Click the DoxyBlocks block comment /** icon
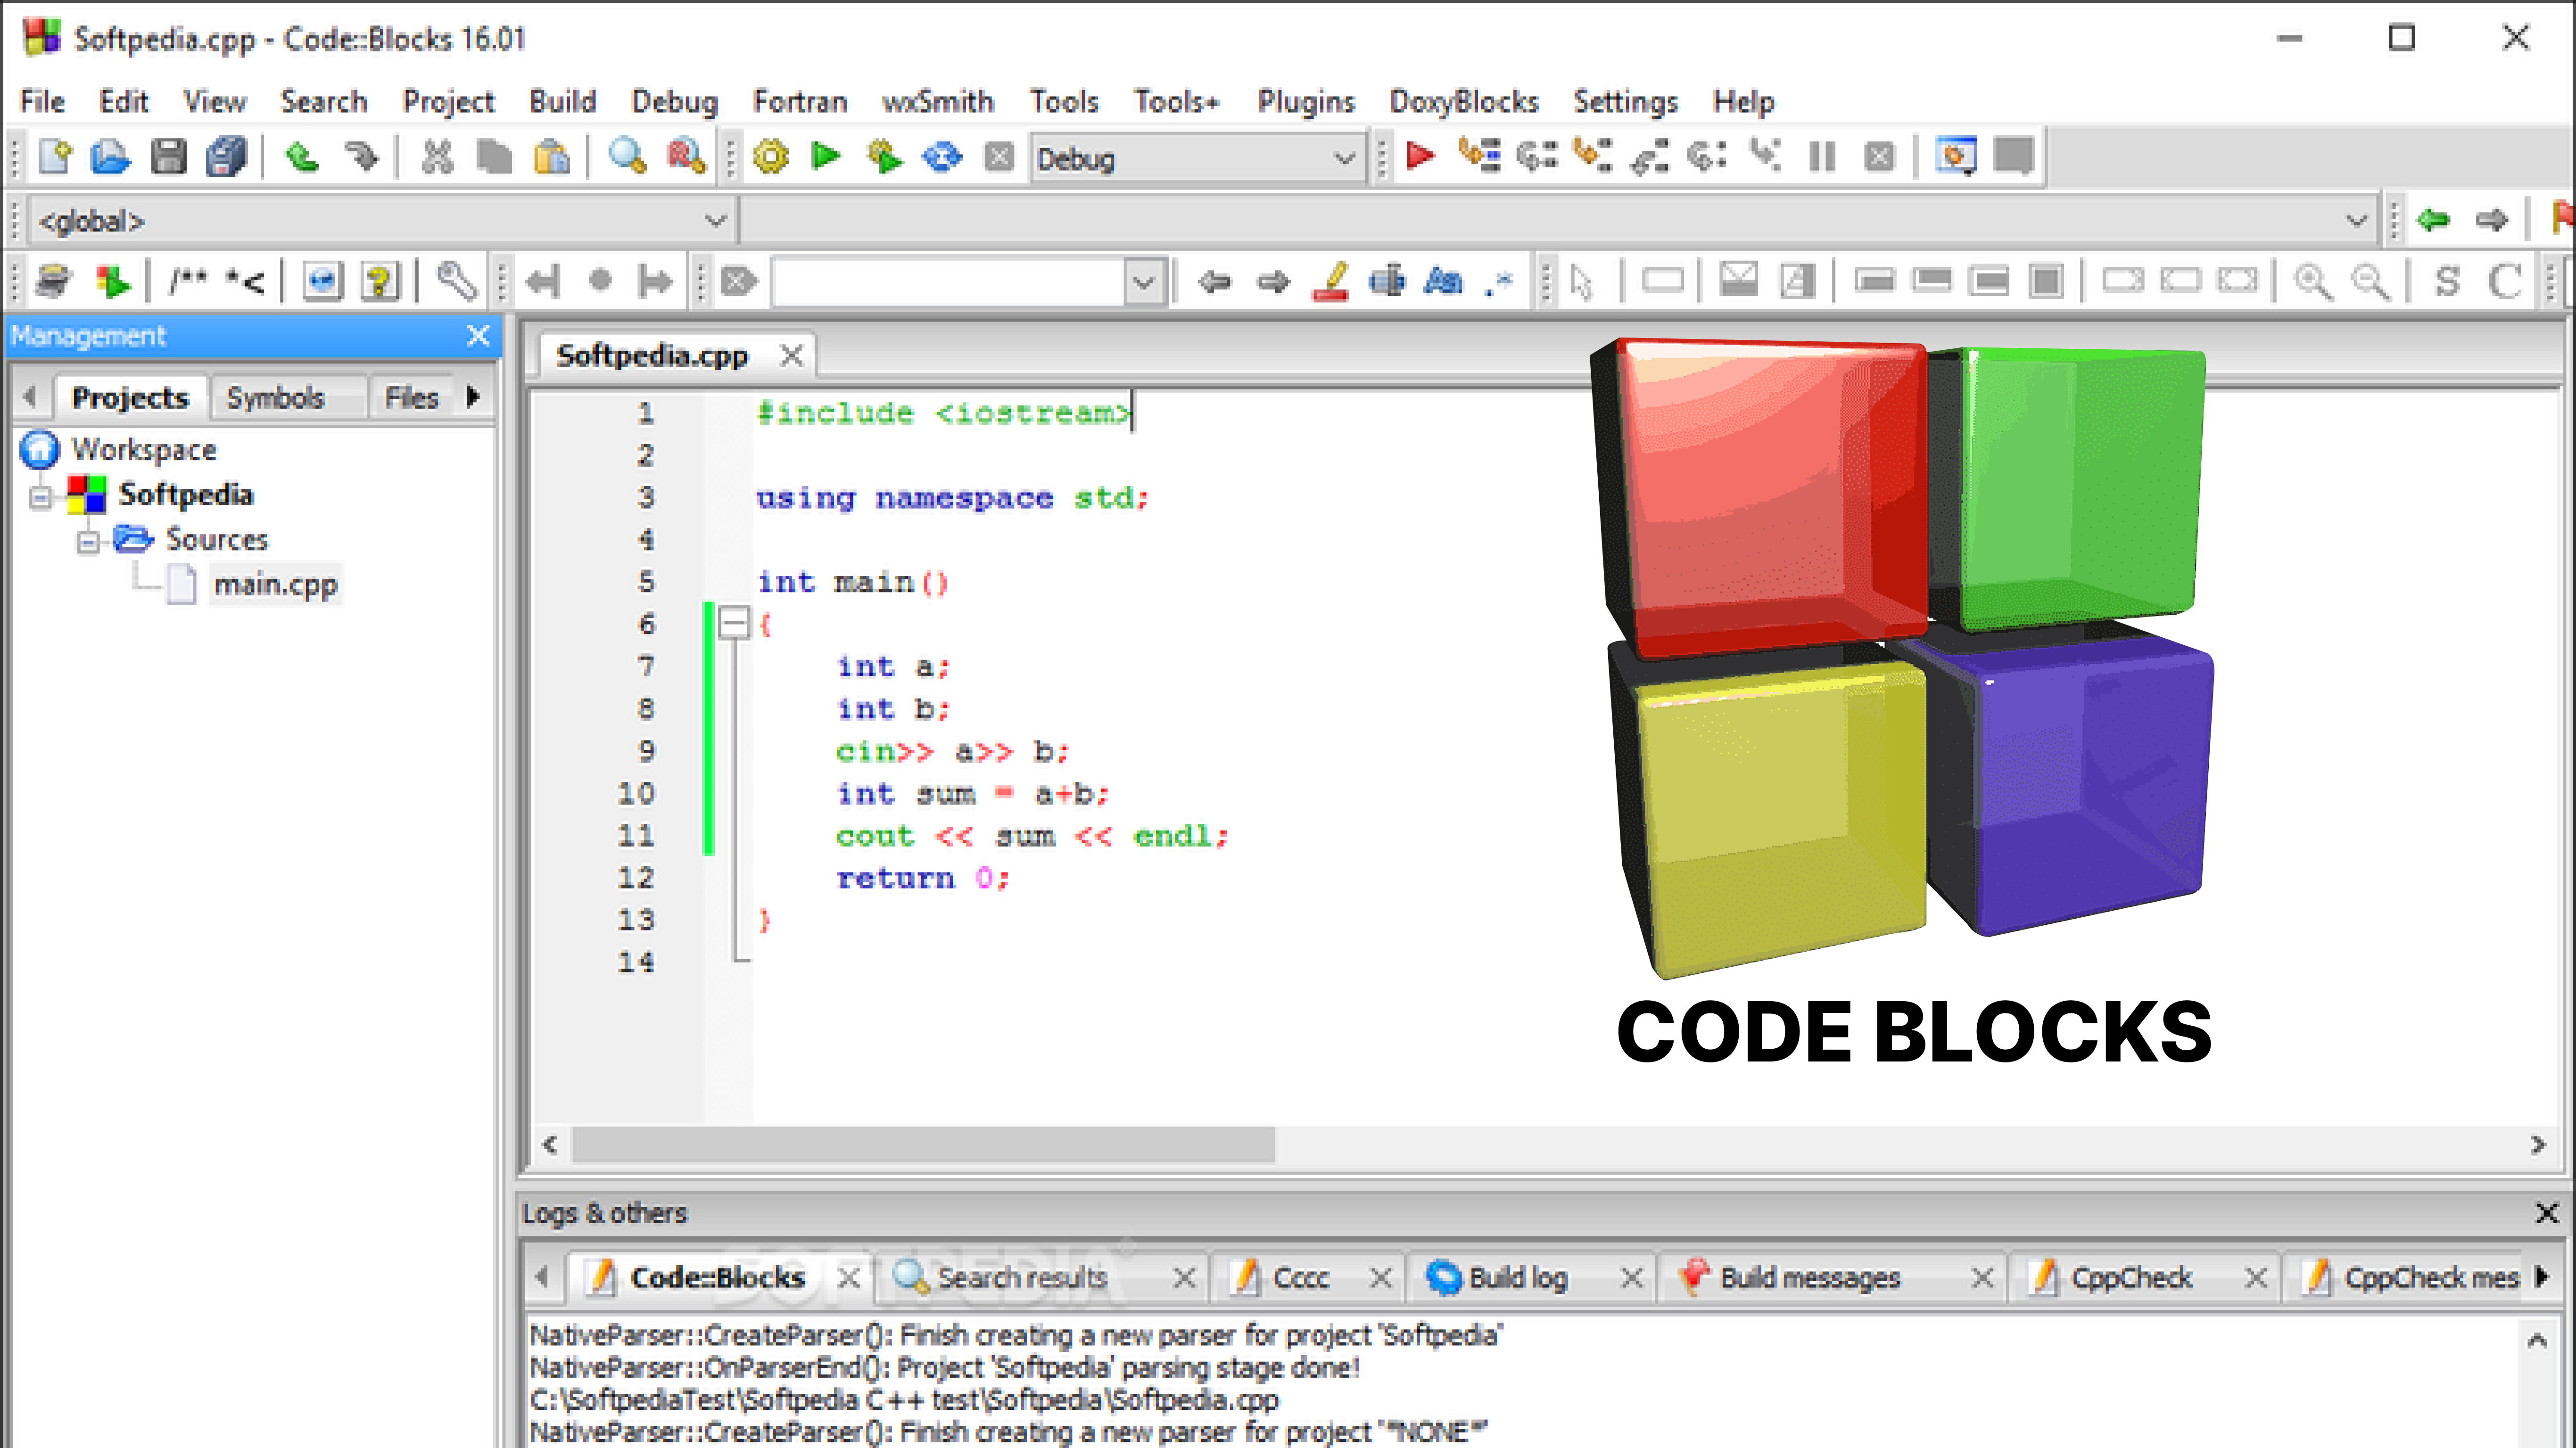Image resolution: width=2576 pixels, height=1448 pixels. click(188, 280)
